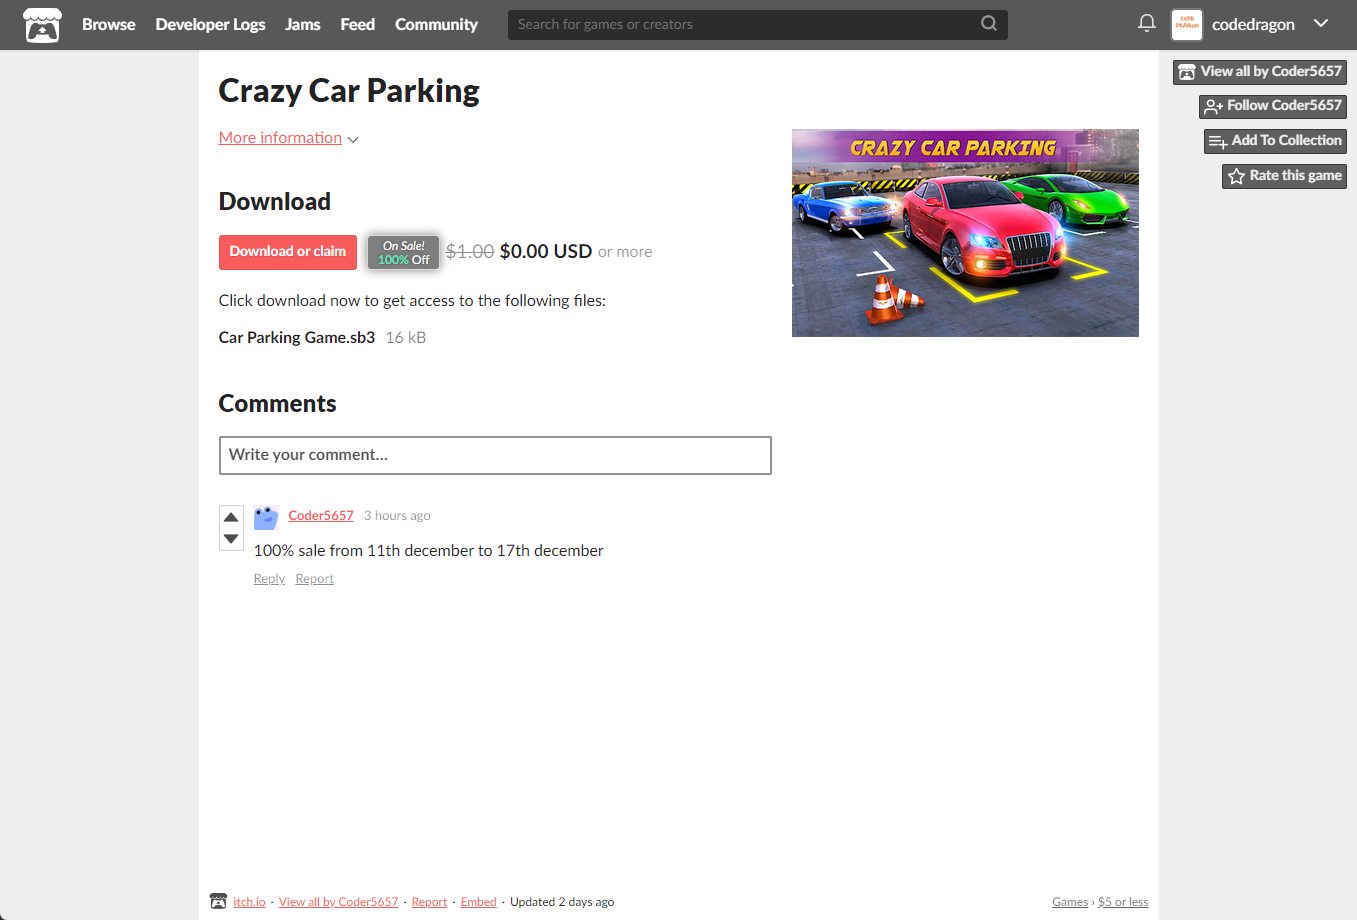Image resolution: width=1357 pixels, height=920 pixels.
Task: Click the Download or claim button
Action: point(288,252)
